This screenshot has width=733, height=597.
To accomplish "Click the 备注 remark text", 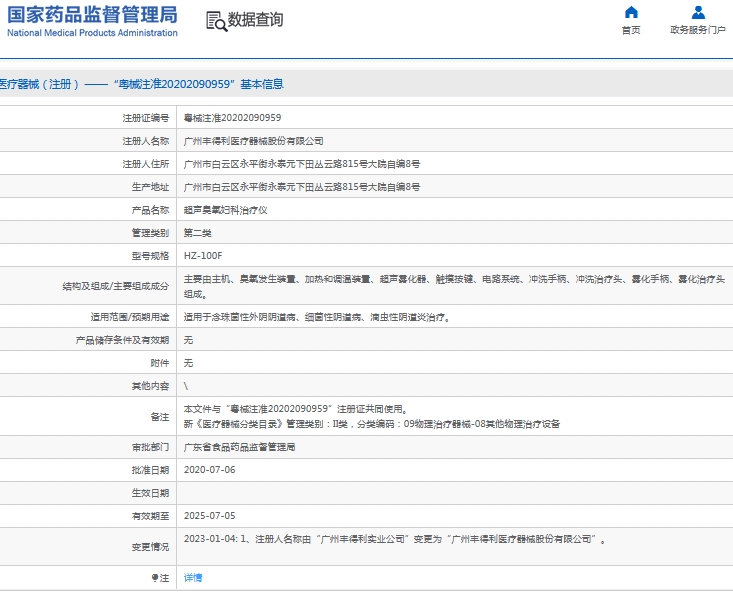I will click(x=372, y=417).
